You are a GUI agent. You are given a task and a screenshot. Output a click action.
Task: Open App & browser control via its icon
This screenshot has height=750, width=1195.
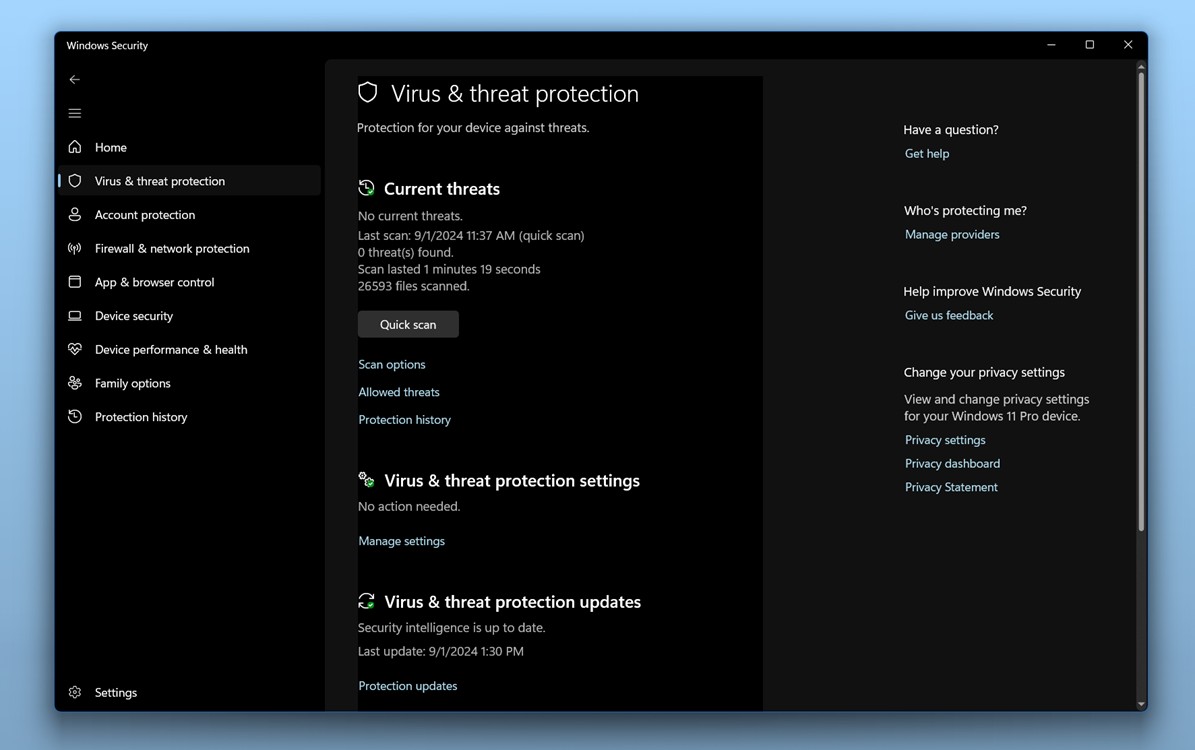(74, 282)
